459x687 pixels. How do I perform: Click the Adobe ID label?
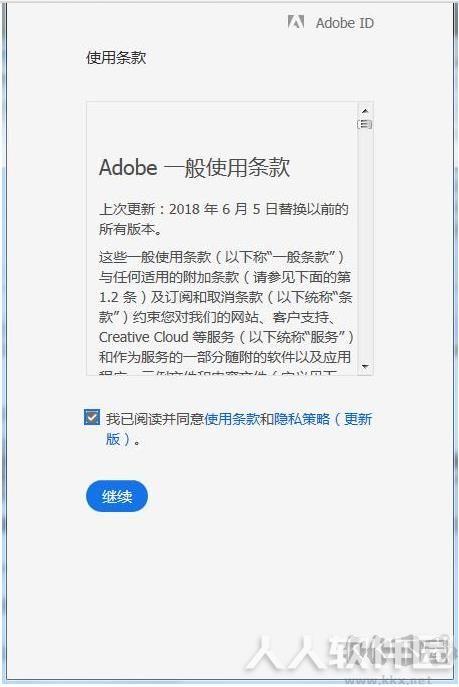345,23
